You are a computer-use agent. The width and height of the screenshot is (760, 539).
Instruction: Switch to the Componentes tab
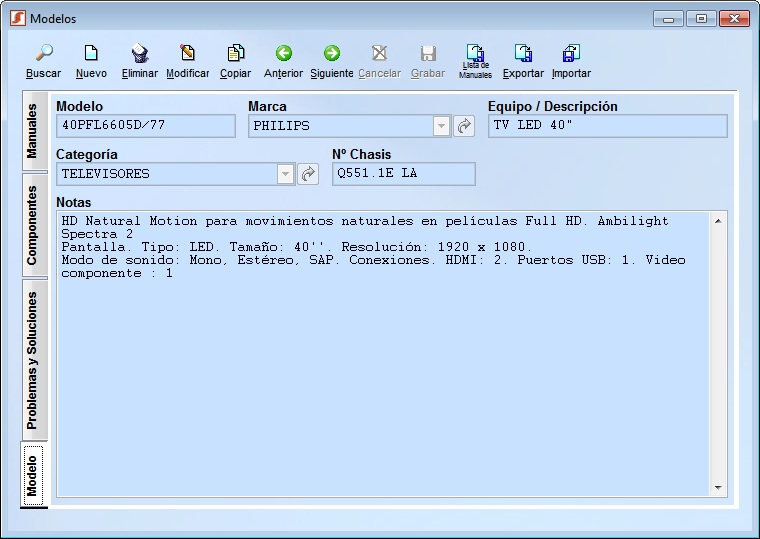click(33, 225)
